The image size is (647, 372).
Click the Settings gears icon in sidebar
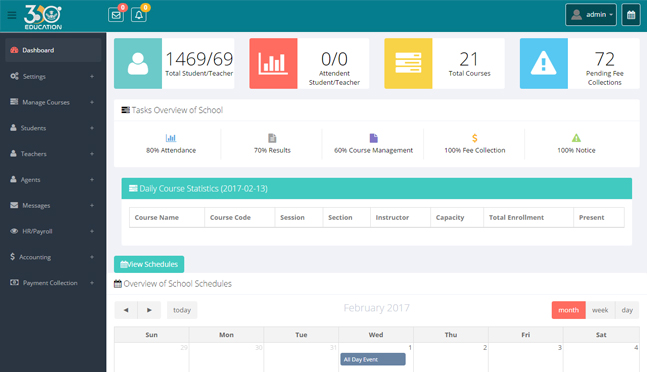tap(14, 76)
